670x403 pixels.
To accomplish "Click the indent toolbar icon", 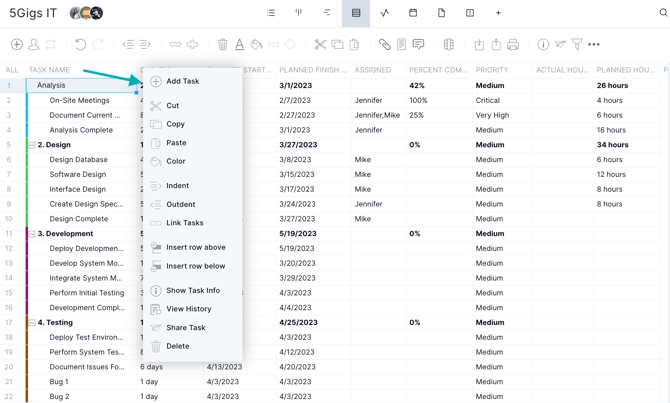I will [x=145, y=44].
